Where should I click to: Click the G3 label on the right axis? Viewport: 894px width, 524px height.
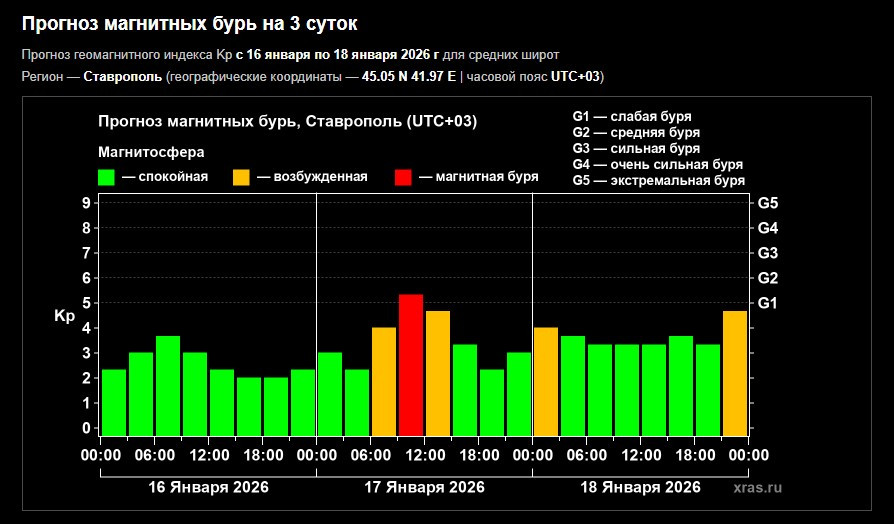[768, 253]
